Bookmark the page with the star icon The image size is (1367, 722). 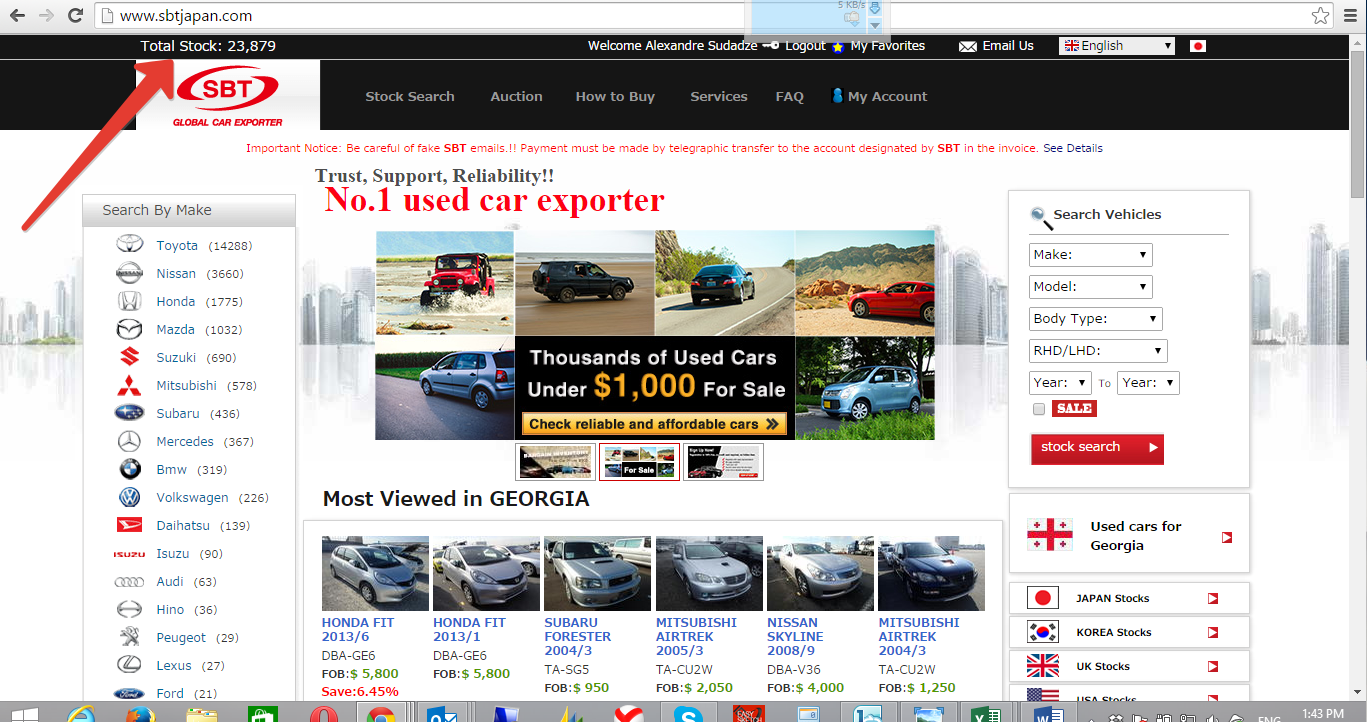pyautogui.click(x=1321, y=16)
